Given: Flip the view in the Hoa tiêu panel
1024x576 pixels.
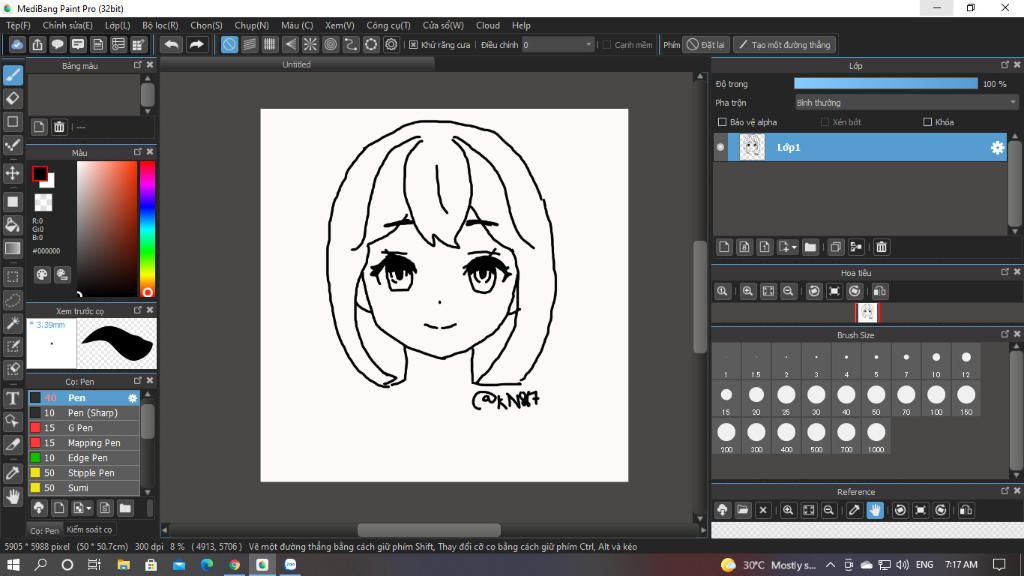Looking at the screenshot, I should [880, 291].
